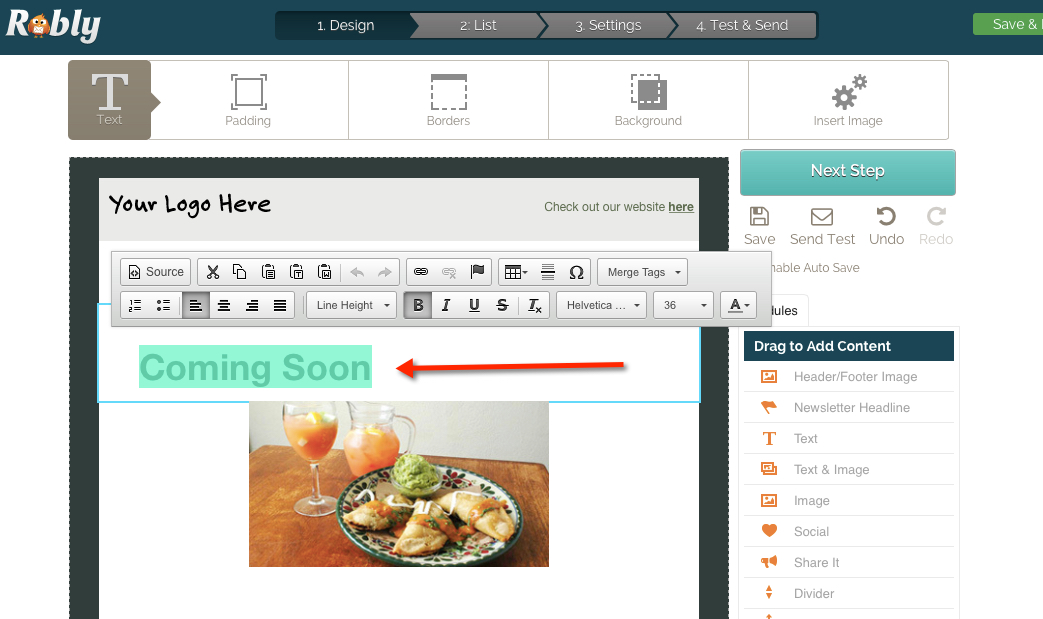Go to the 2: List step

tap(478, 25)
